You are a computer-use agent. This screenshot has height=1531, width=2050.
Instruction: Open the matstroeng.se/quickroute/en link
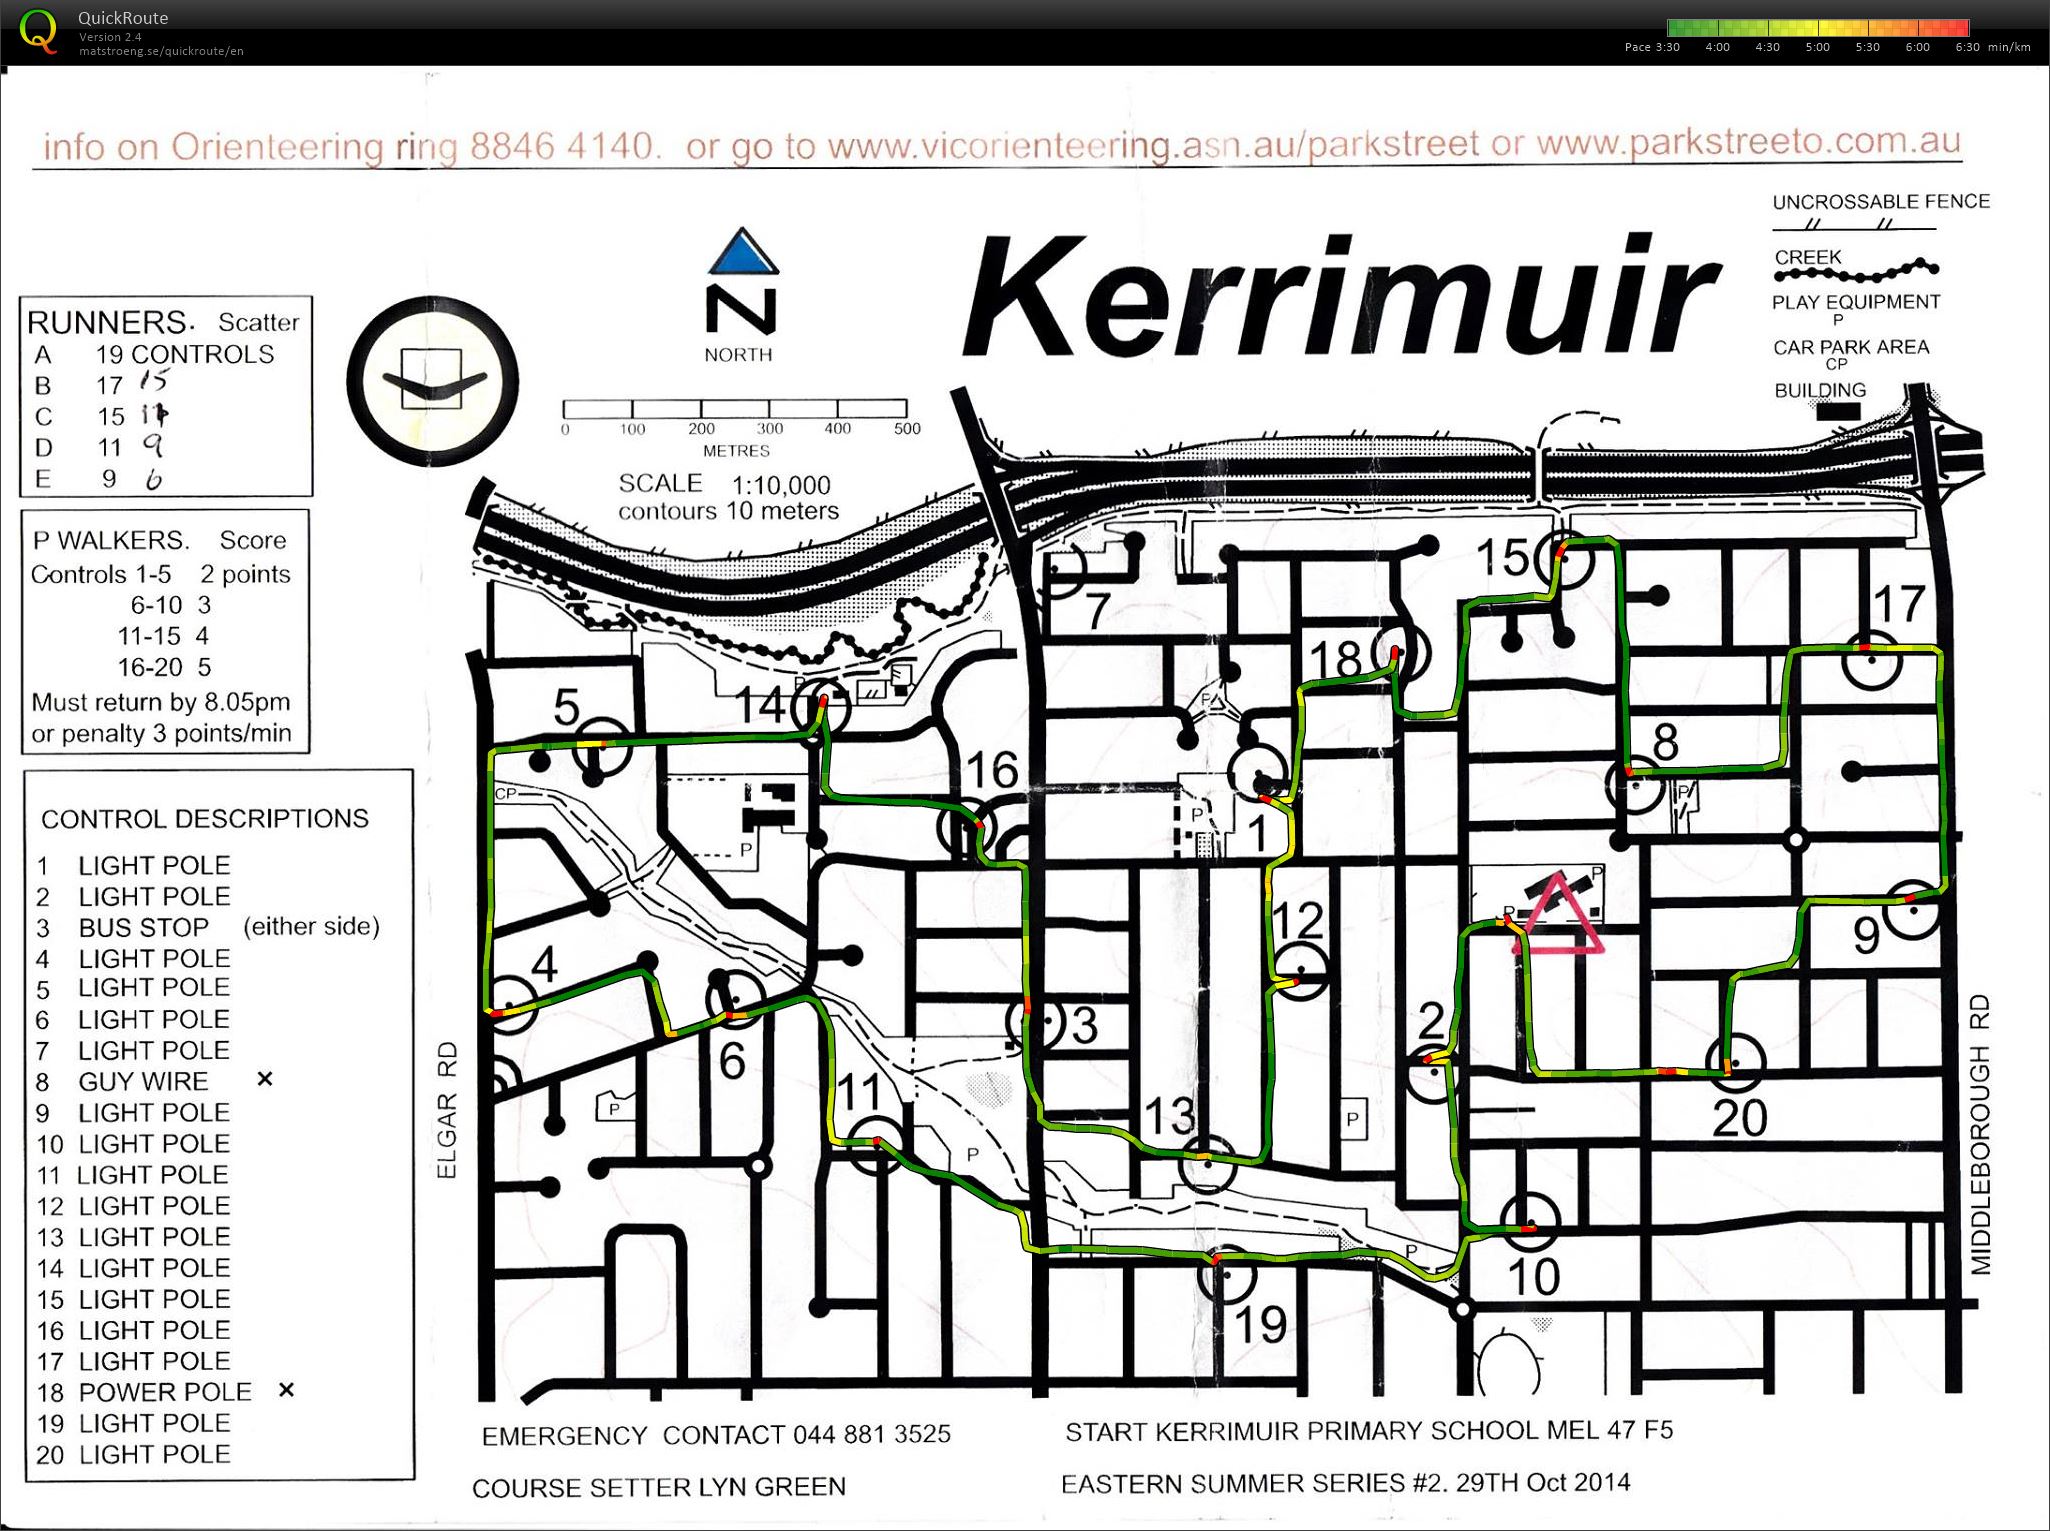click(x=161, y=51)
